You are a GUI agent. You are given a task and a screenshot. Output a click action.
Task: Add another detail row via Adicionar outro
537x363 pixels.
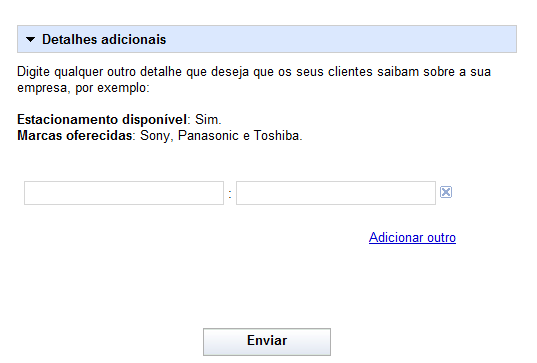pos(412,237)
